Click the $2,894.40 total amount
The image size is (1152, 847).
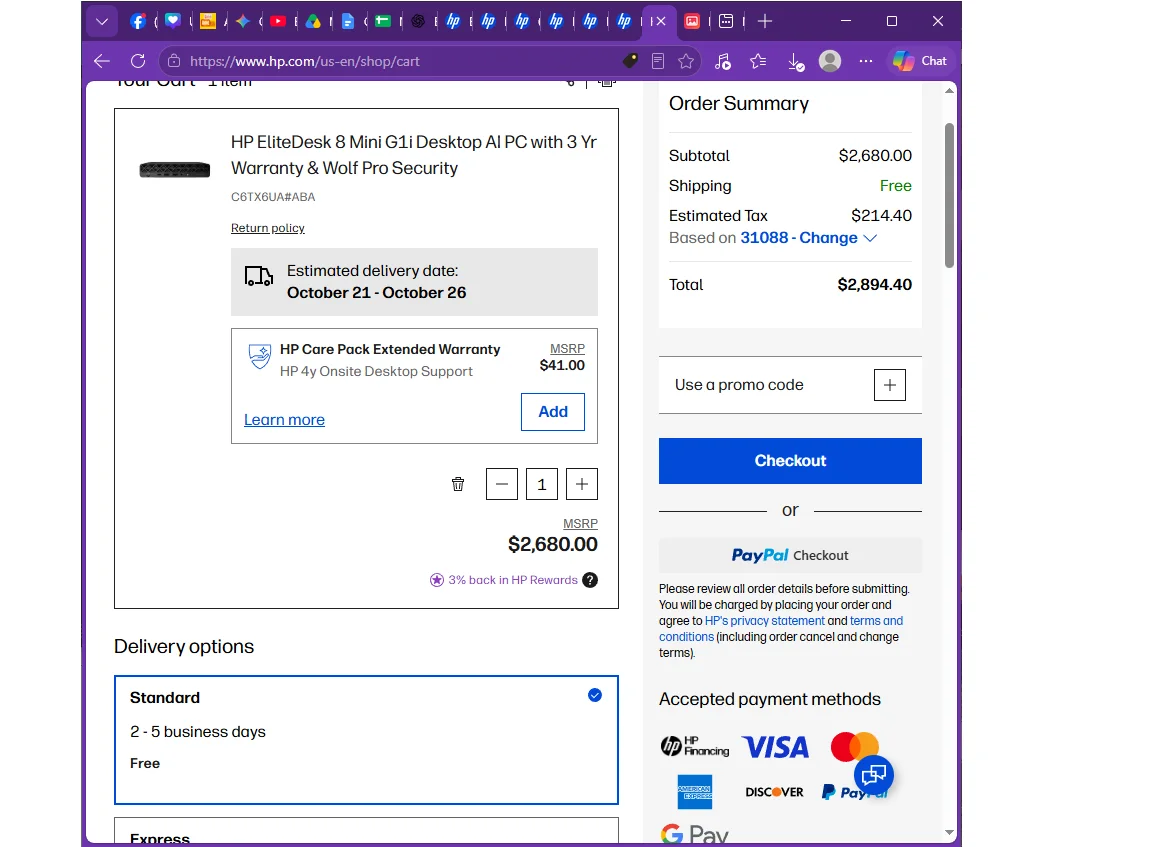[874, 284]
